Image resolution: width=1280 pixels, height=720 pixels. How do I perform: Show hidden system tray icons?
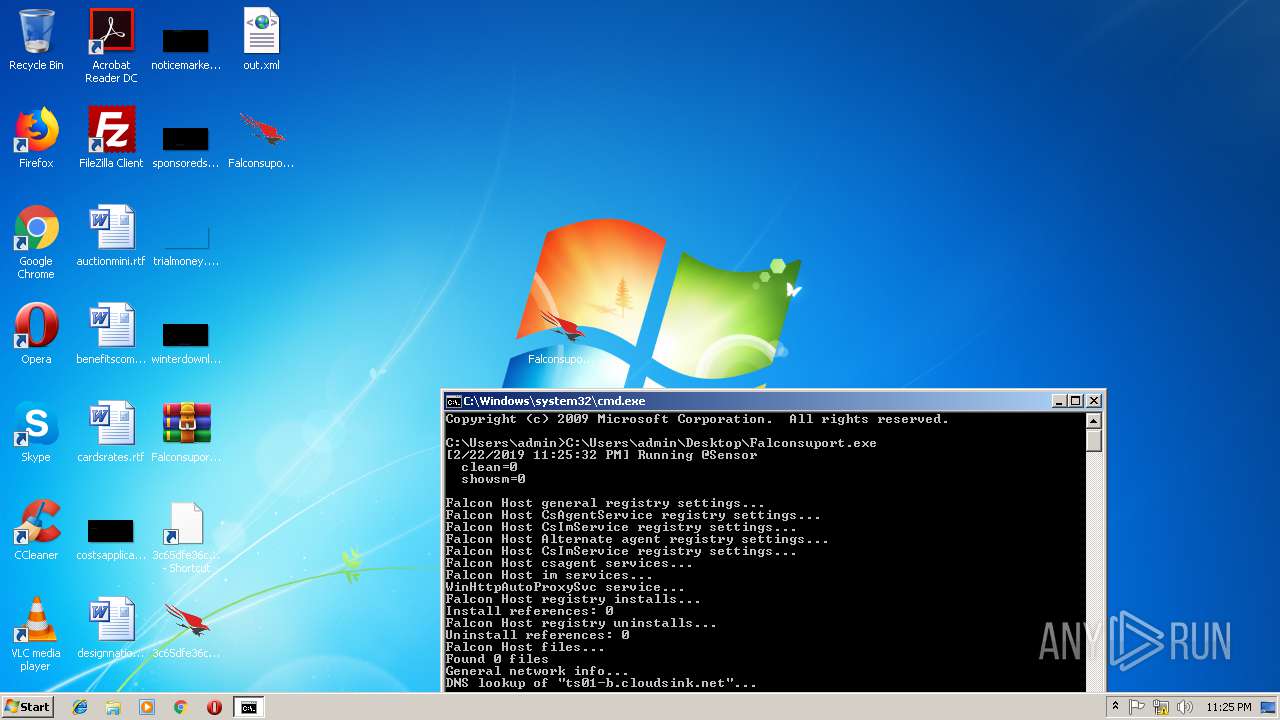pos(1115,707)
